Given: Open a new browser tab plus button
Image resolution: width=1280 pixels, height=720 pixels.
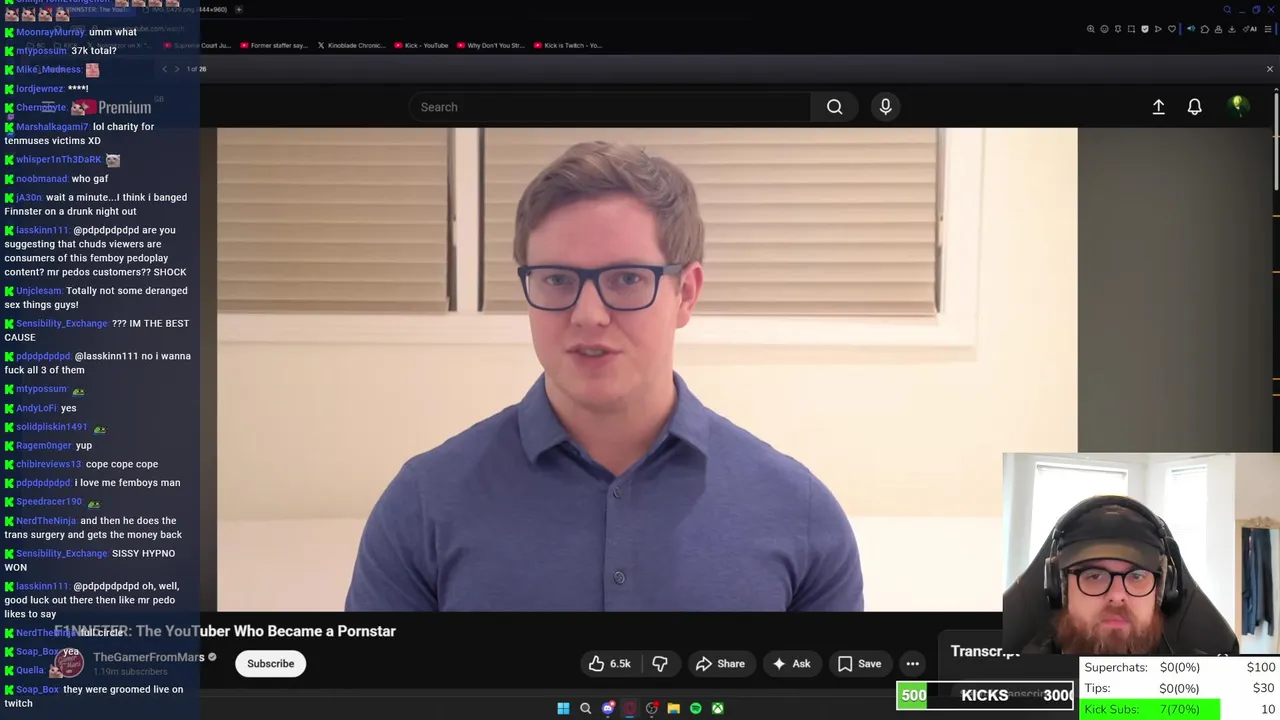Looking at the screenshot, I should click(x=238, y=9).
